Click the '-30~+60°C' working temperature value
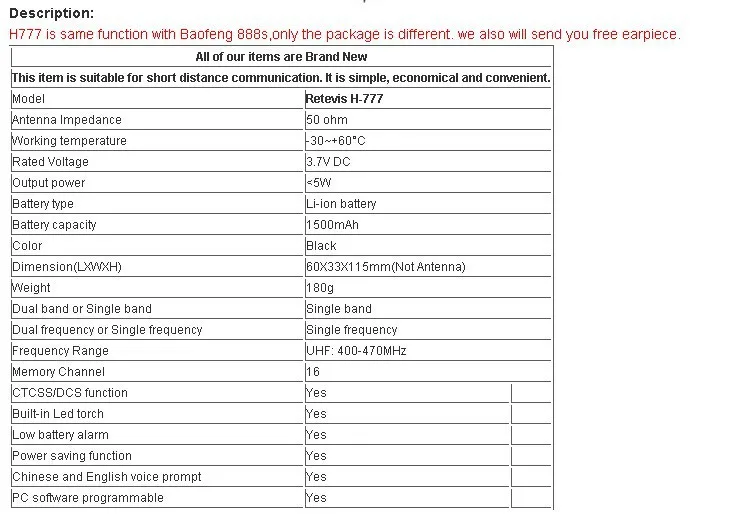 pos(336,141)
